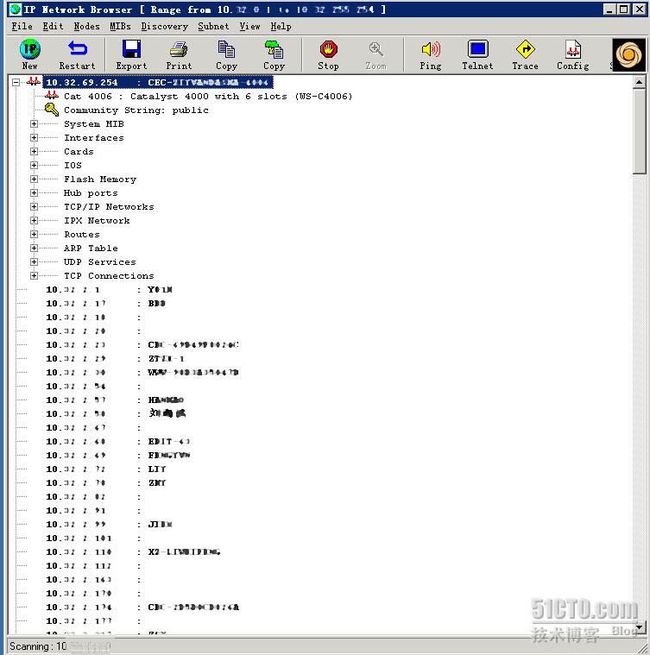Expand the IOS branch
This screenshot has height=655, width=650.
click(34, 165)
